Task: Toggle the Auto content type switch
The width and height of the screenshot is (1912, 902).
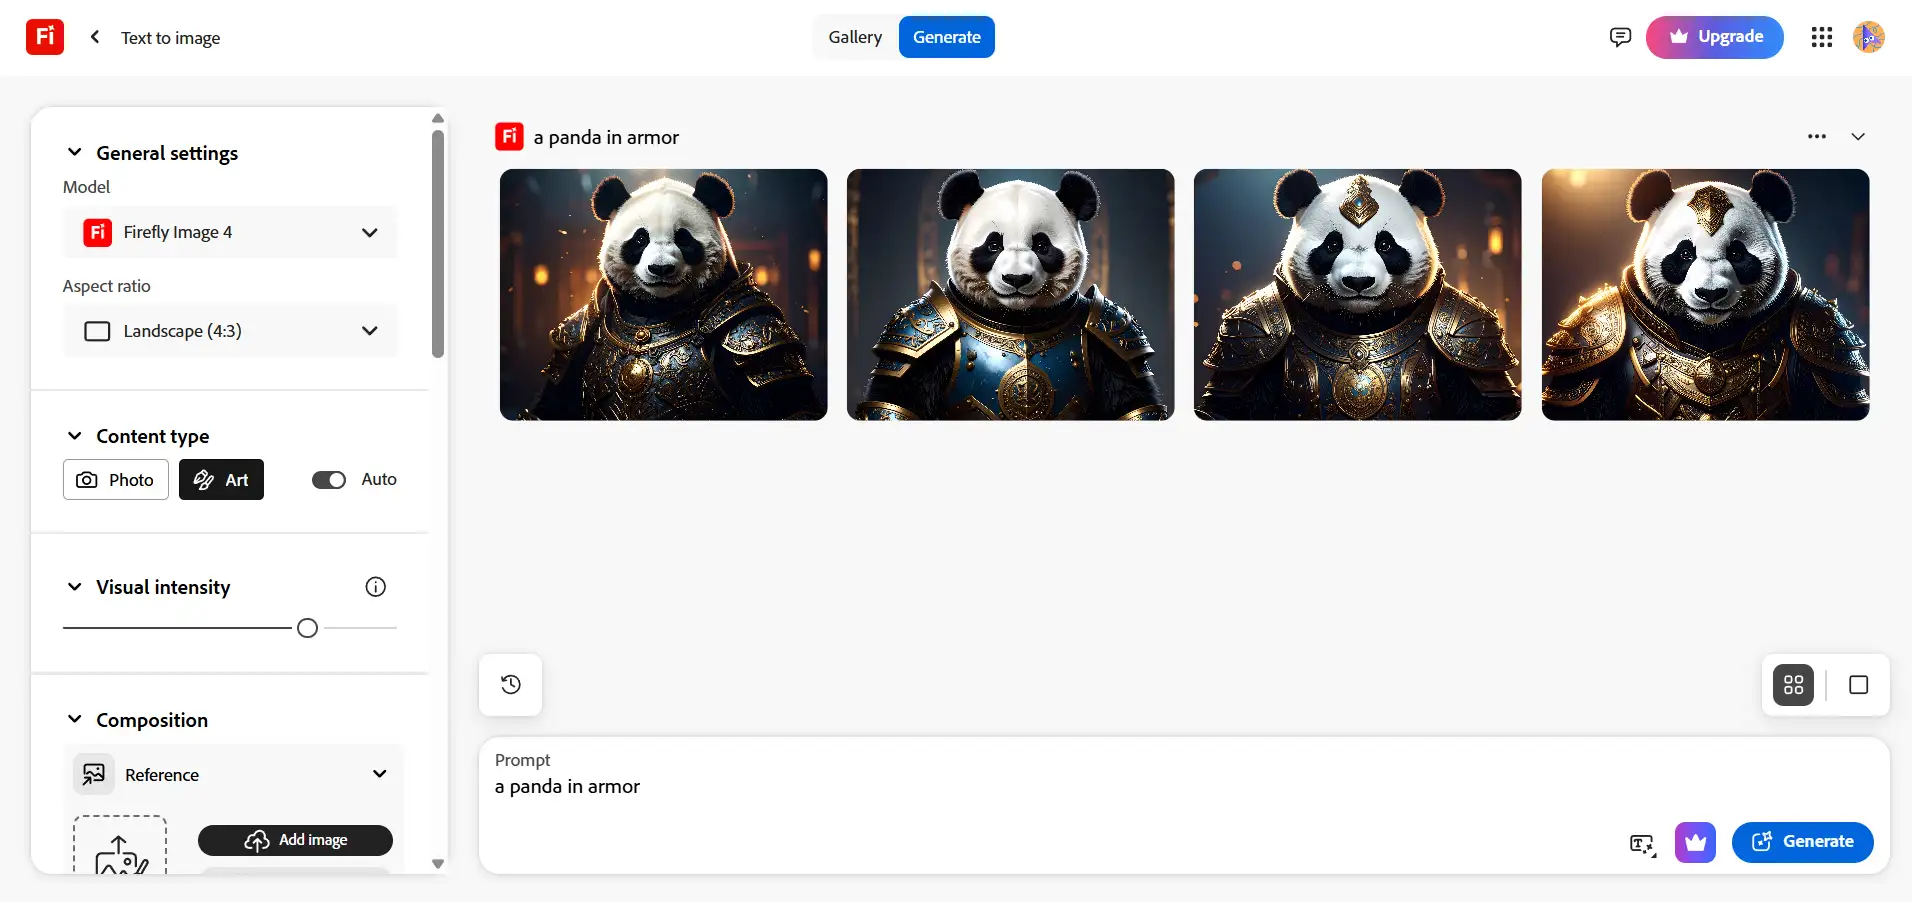Action: 329,480
